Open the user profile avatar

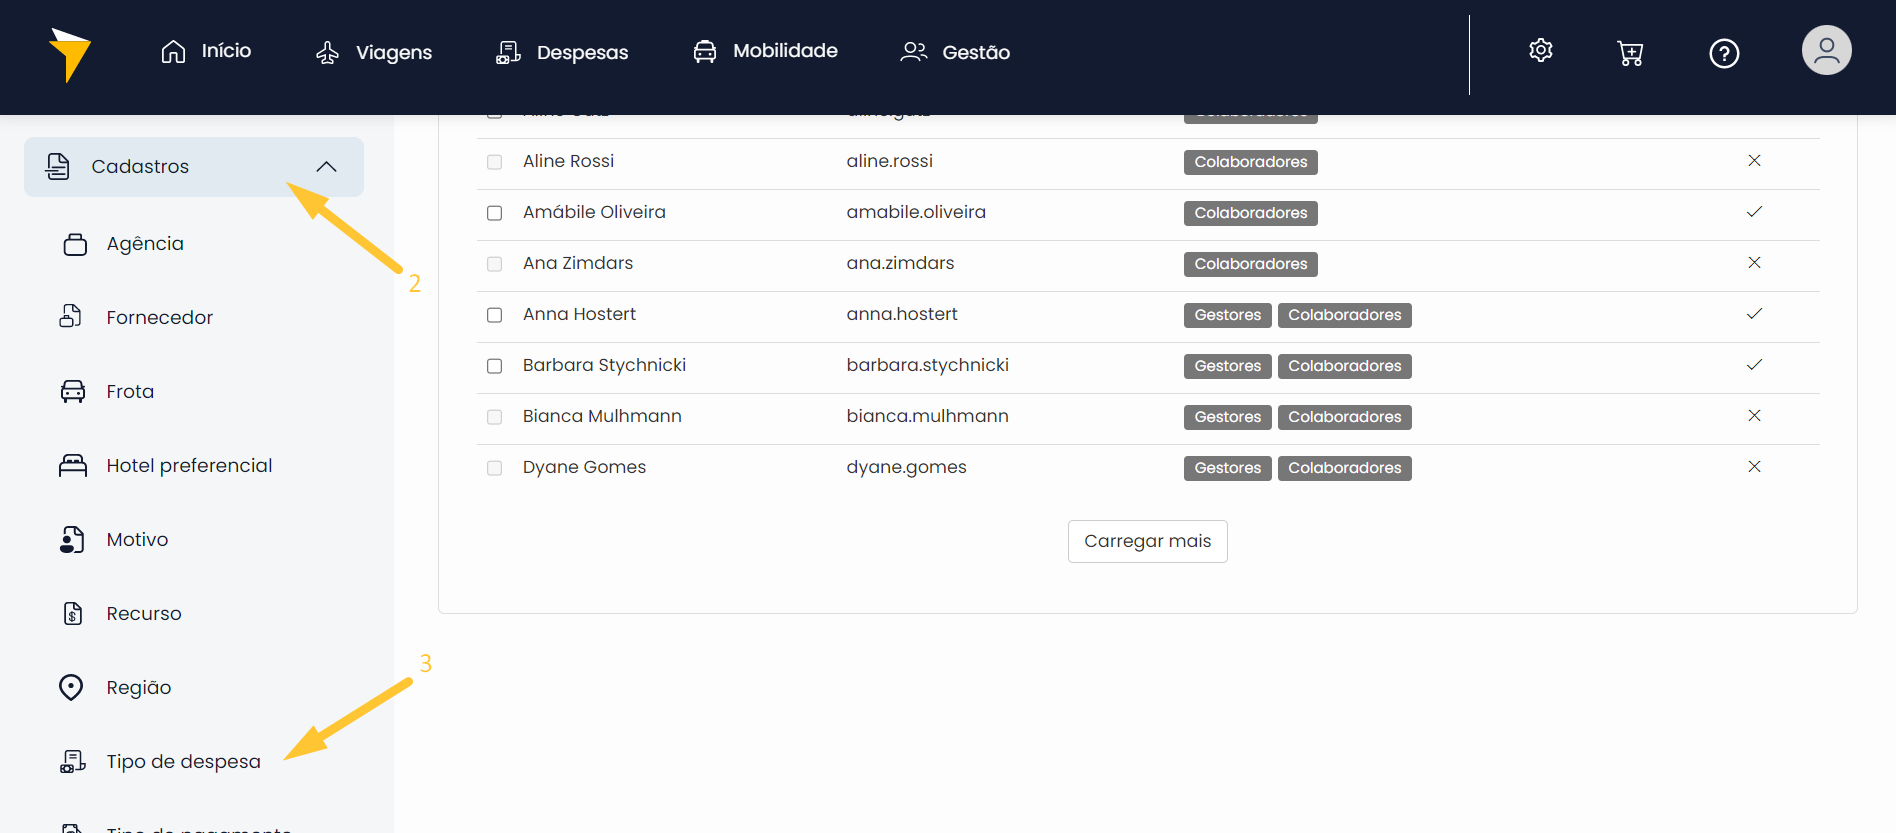tap(1825, 51)
